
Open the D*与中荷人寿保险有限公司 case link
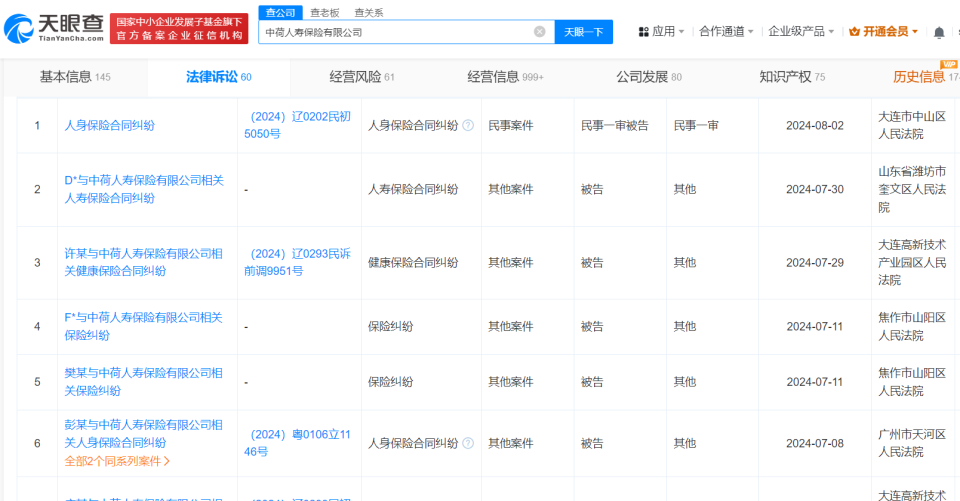pos(144,189)
